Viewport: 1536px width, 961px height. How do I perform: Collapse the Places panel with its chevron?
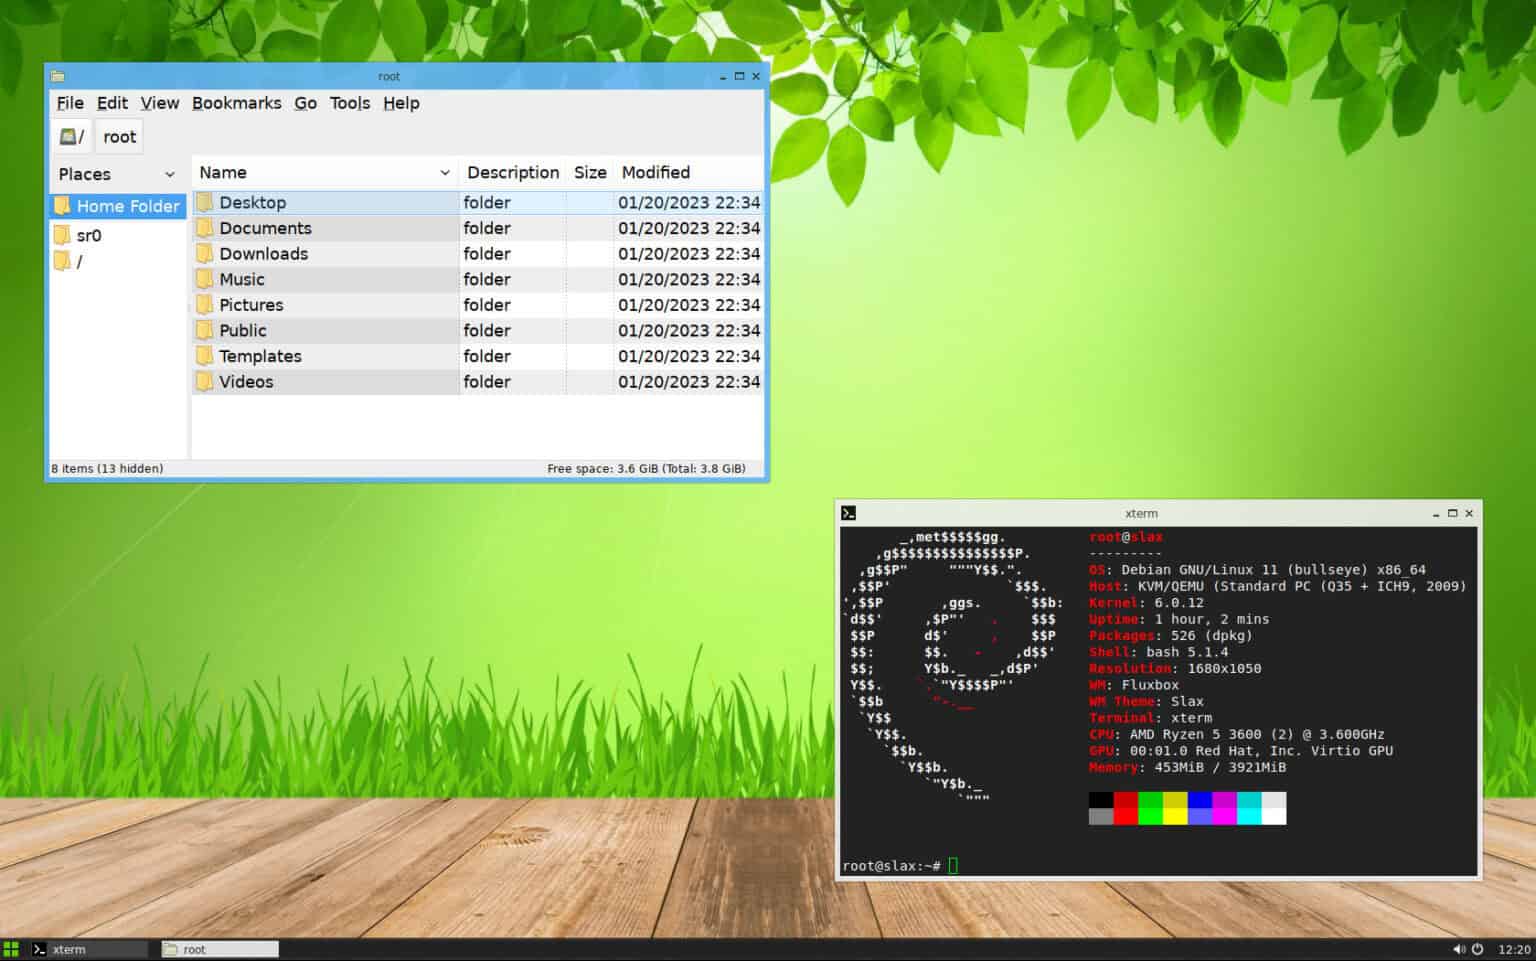[169, 174]
